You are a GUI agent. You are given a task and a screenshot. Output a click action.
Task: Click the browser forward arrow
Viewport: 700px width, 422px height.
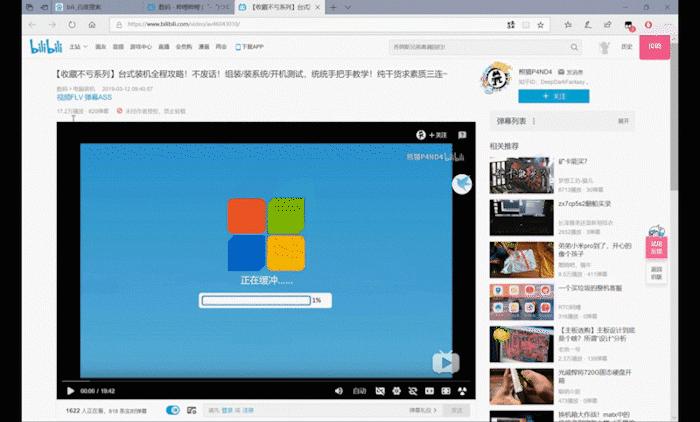52,25
